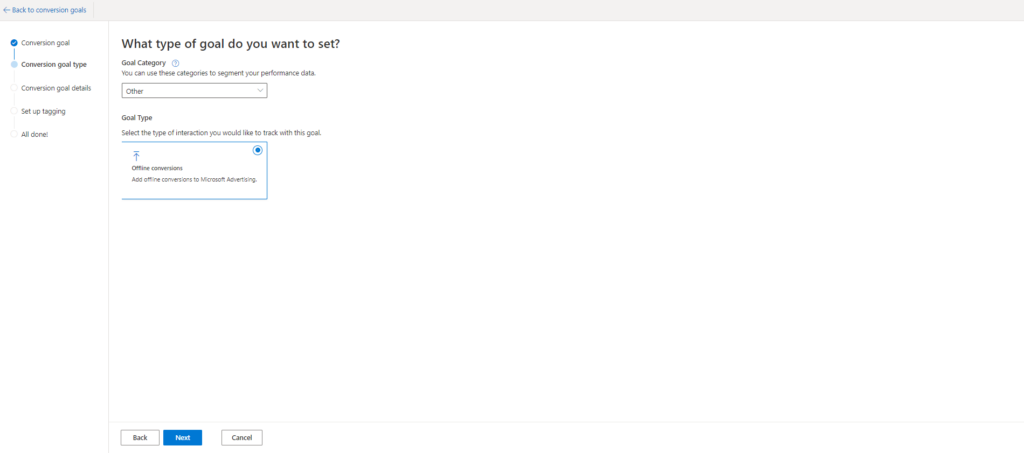Click the Cancel button
The image size is (1024, 453).
click(242, 437)
